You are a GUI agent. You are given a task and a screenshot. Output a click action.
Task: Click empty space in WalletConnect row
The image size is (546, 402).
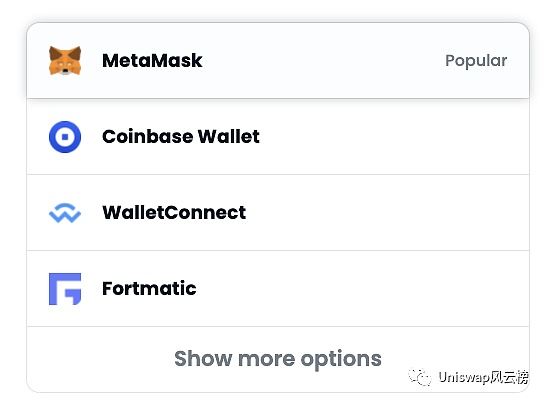tap(387, 212)
